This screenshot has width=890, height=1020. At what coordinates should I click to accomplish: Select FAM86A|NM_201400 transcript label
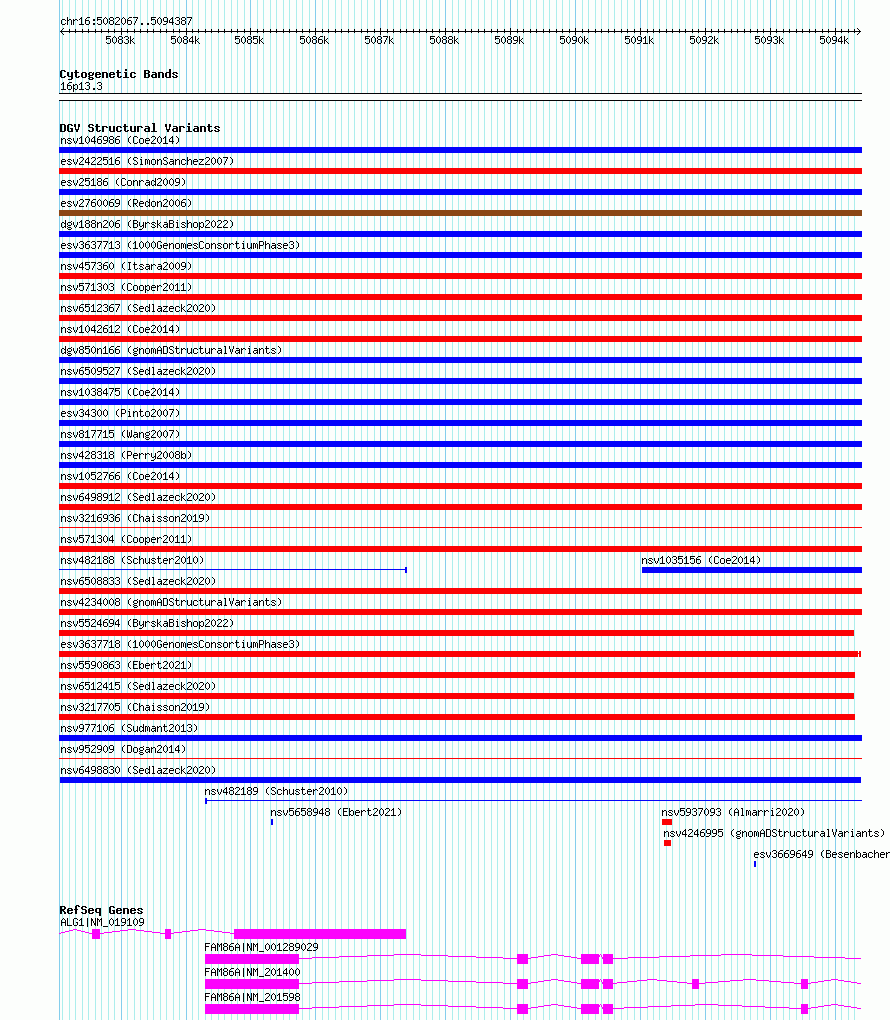tap(252, 972)
